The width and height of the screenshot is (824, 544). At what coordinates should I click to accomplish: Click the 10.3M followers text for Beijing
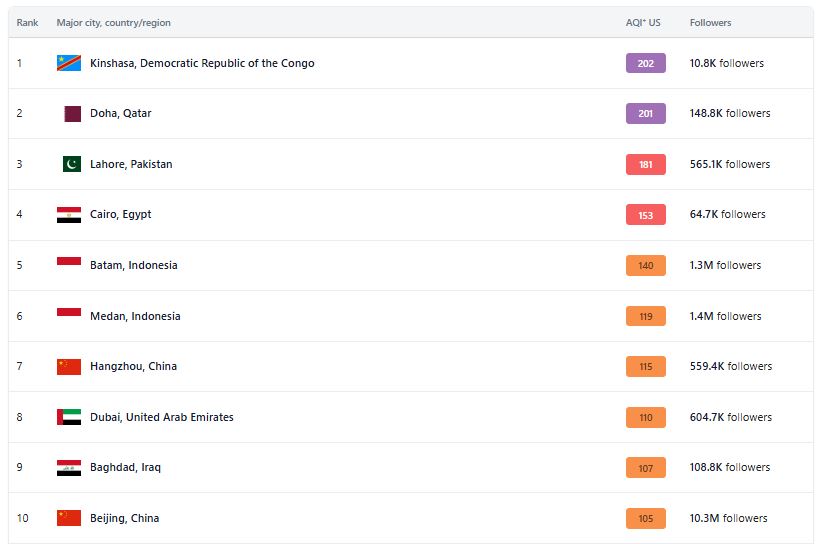click(728, 518)
